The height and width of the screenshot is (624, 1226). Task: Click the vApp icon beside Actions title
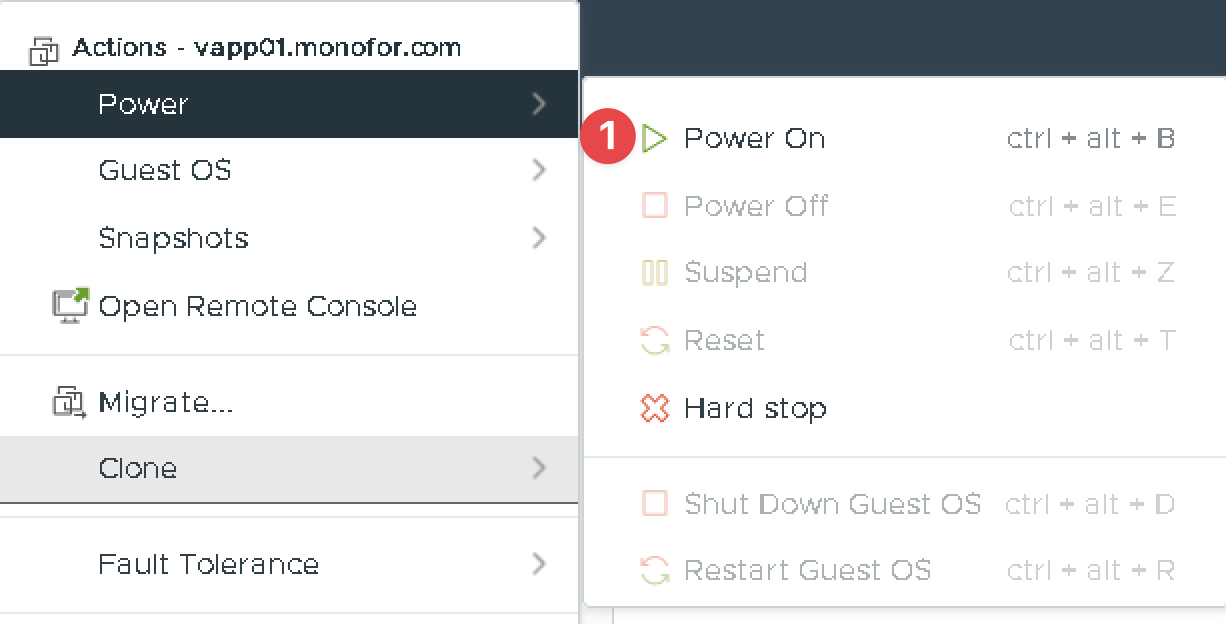click(x=45, y=50)
